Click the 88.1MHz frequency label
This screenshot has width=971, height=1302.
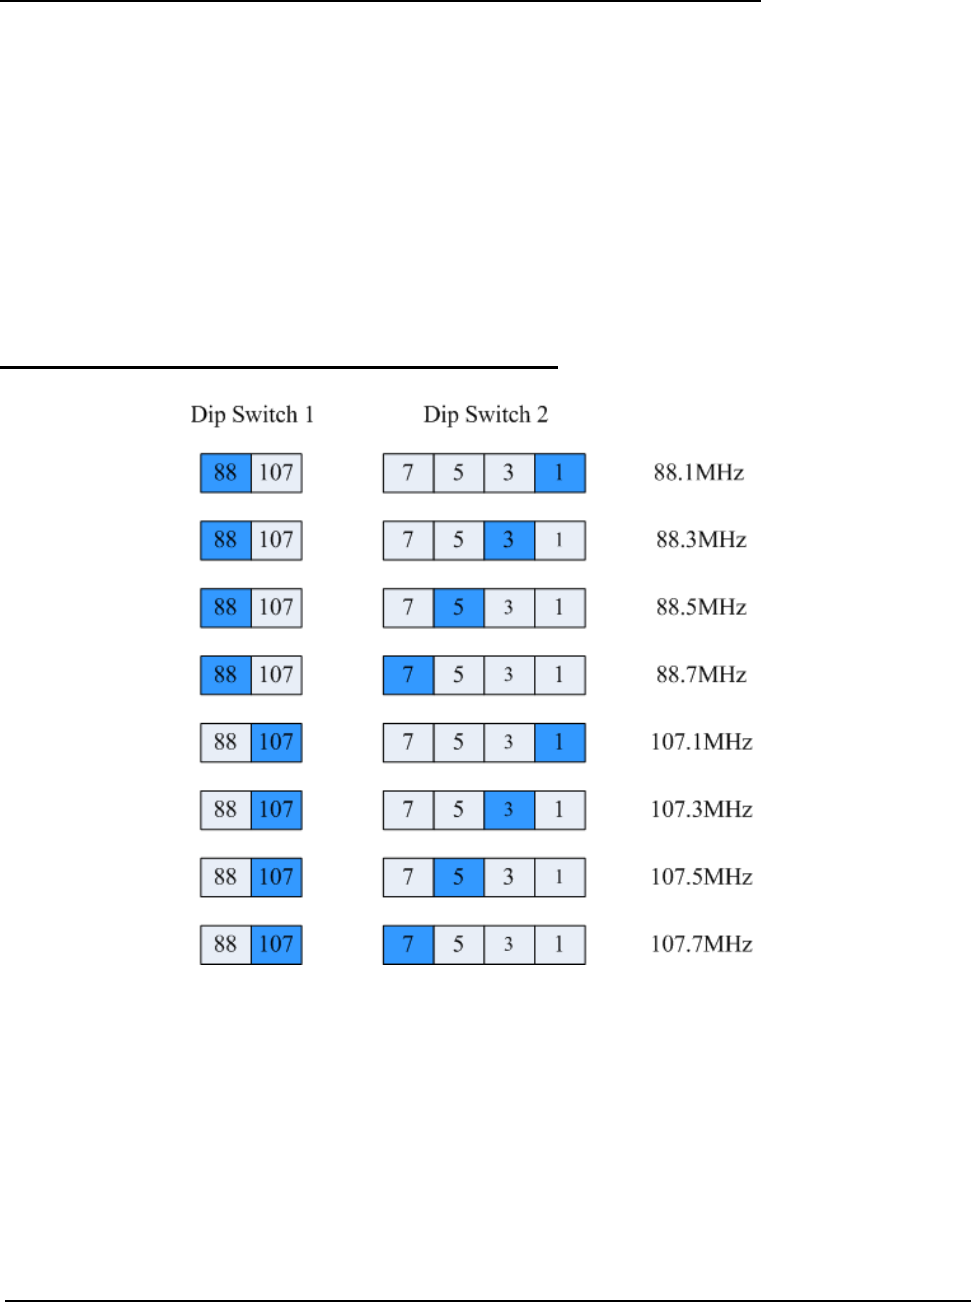[x=699, y=472]
